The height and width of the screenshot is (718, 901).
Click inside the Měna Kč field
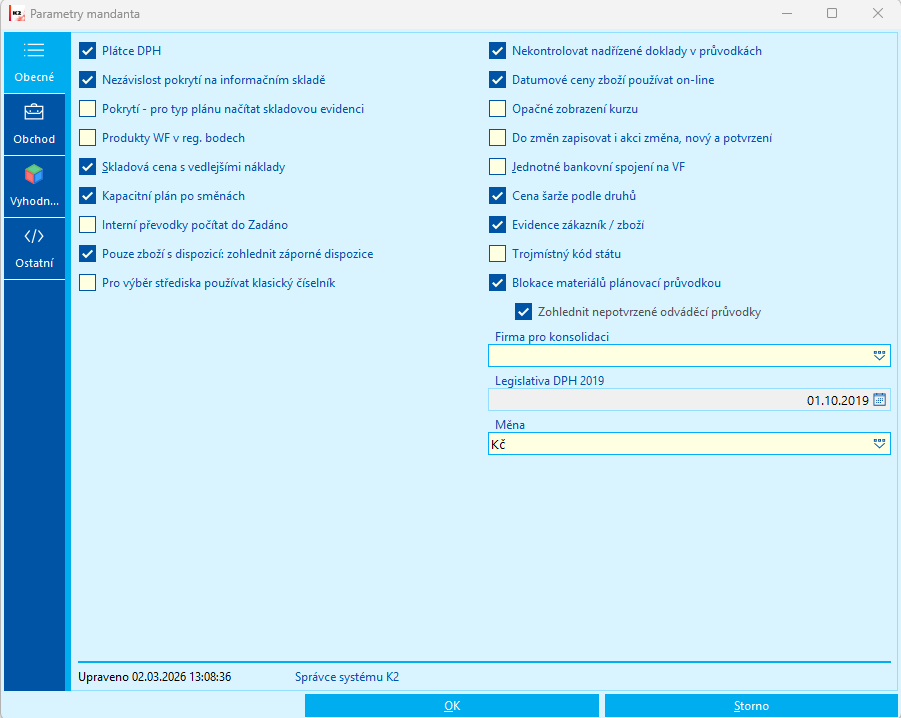679,444
